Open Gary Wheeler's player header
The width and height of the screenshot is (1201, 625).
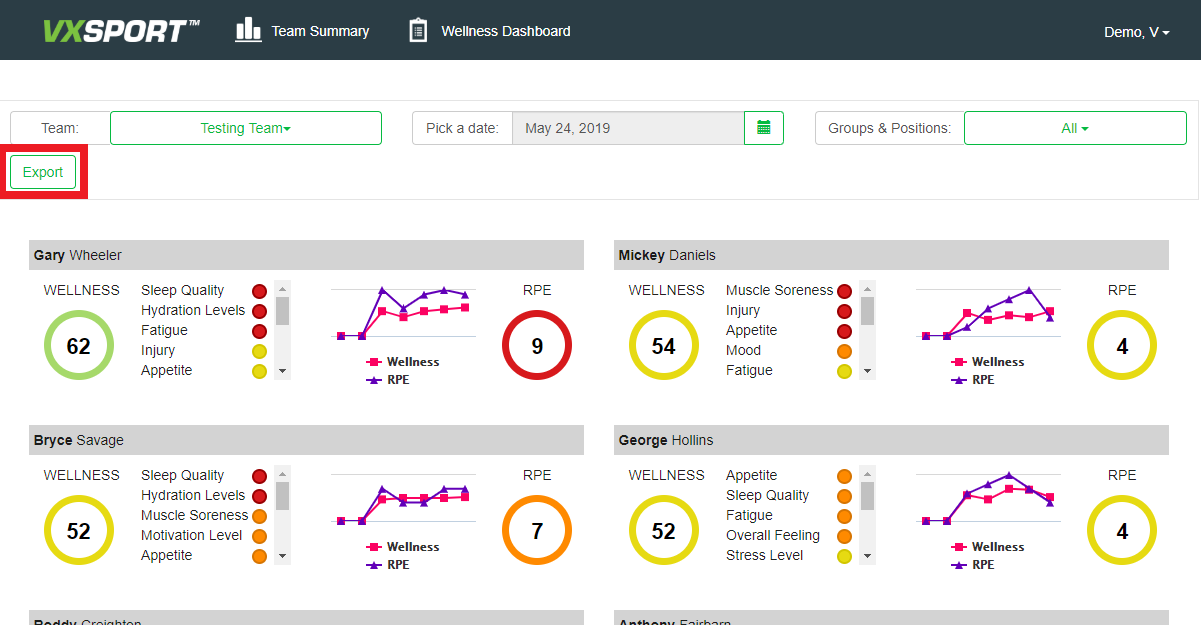point(306,255)
